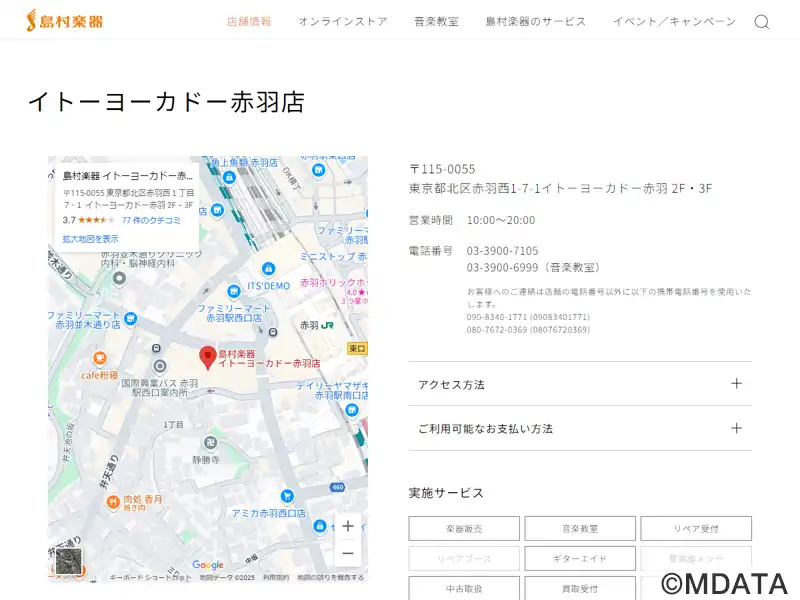This screenshot has height=600, width=800.
Task: Expand the アクセス方法 section
Action: click(580, 384)
